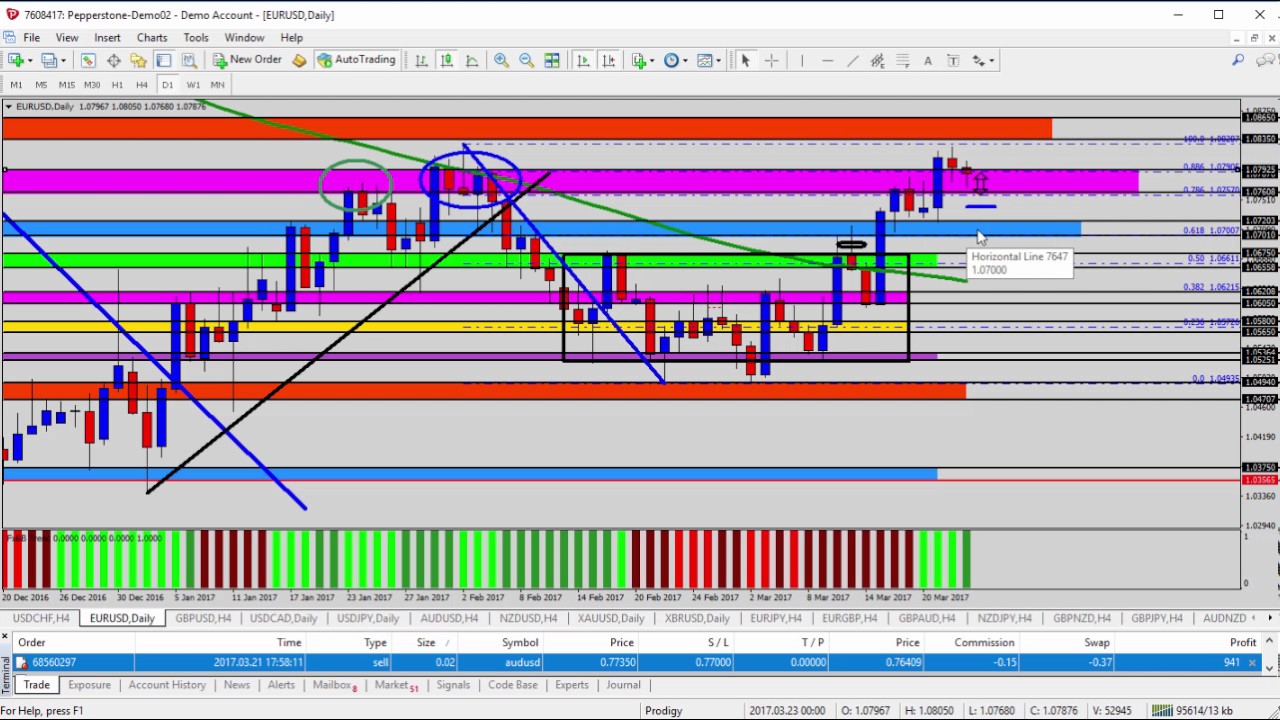Open the Profiles toolbar icon
Screen dimensions: 1280x720
tap(52, 60)
